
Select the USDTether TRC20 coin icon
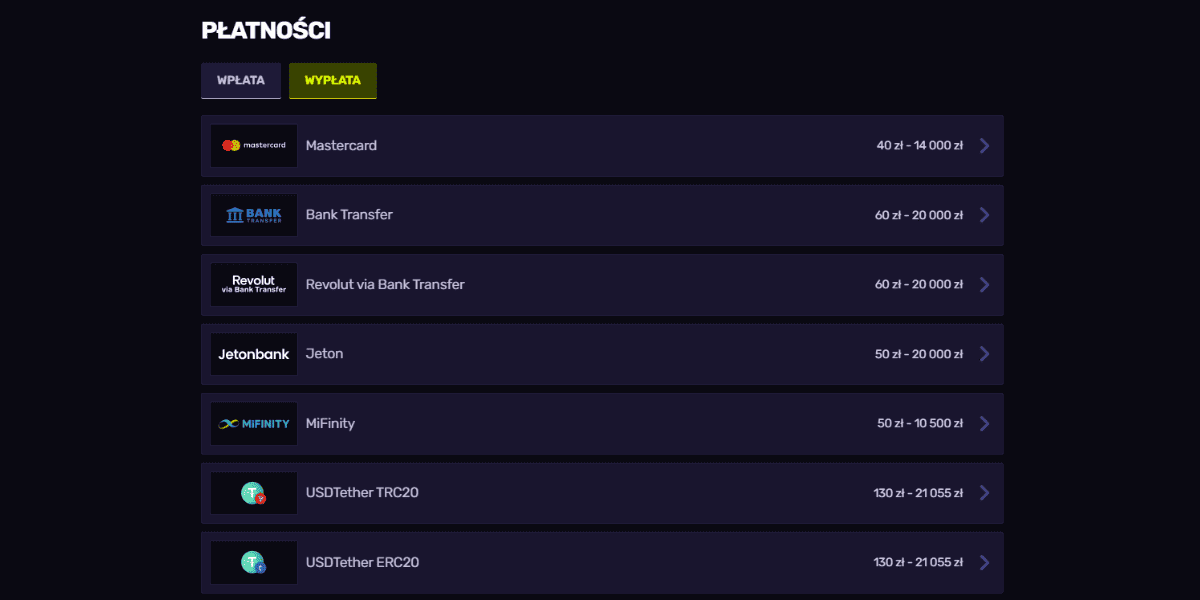[x=254, y=493]
